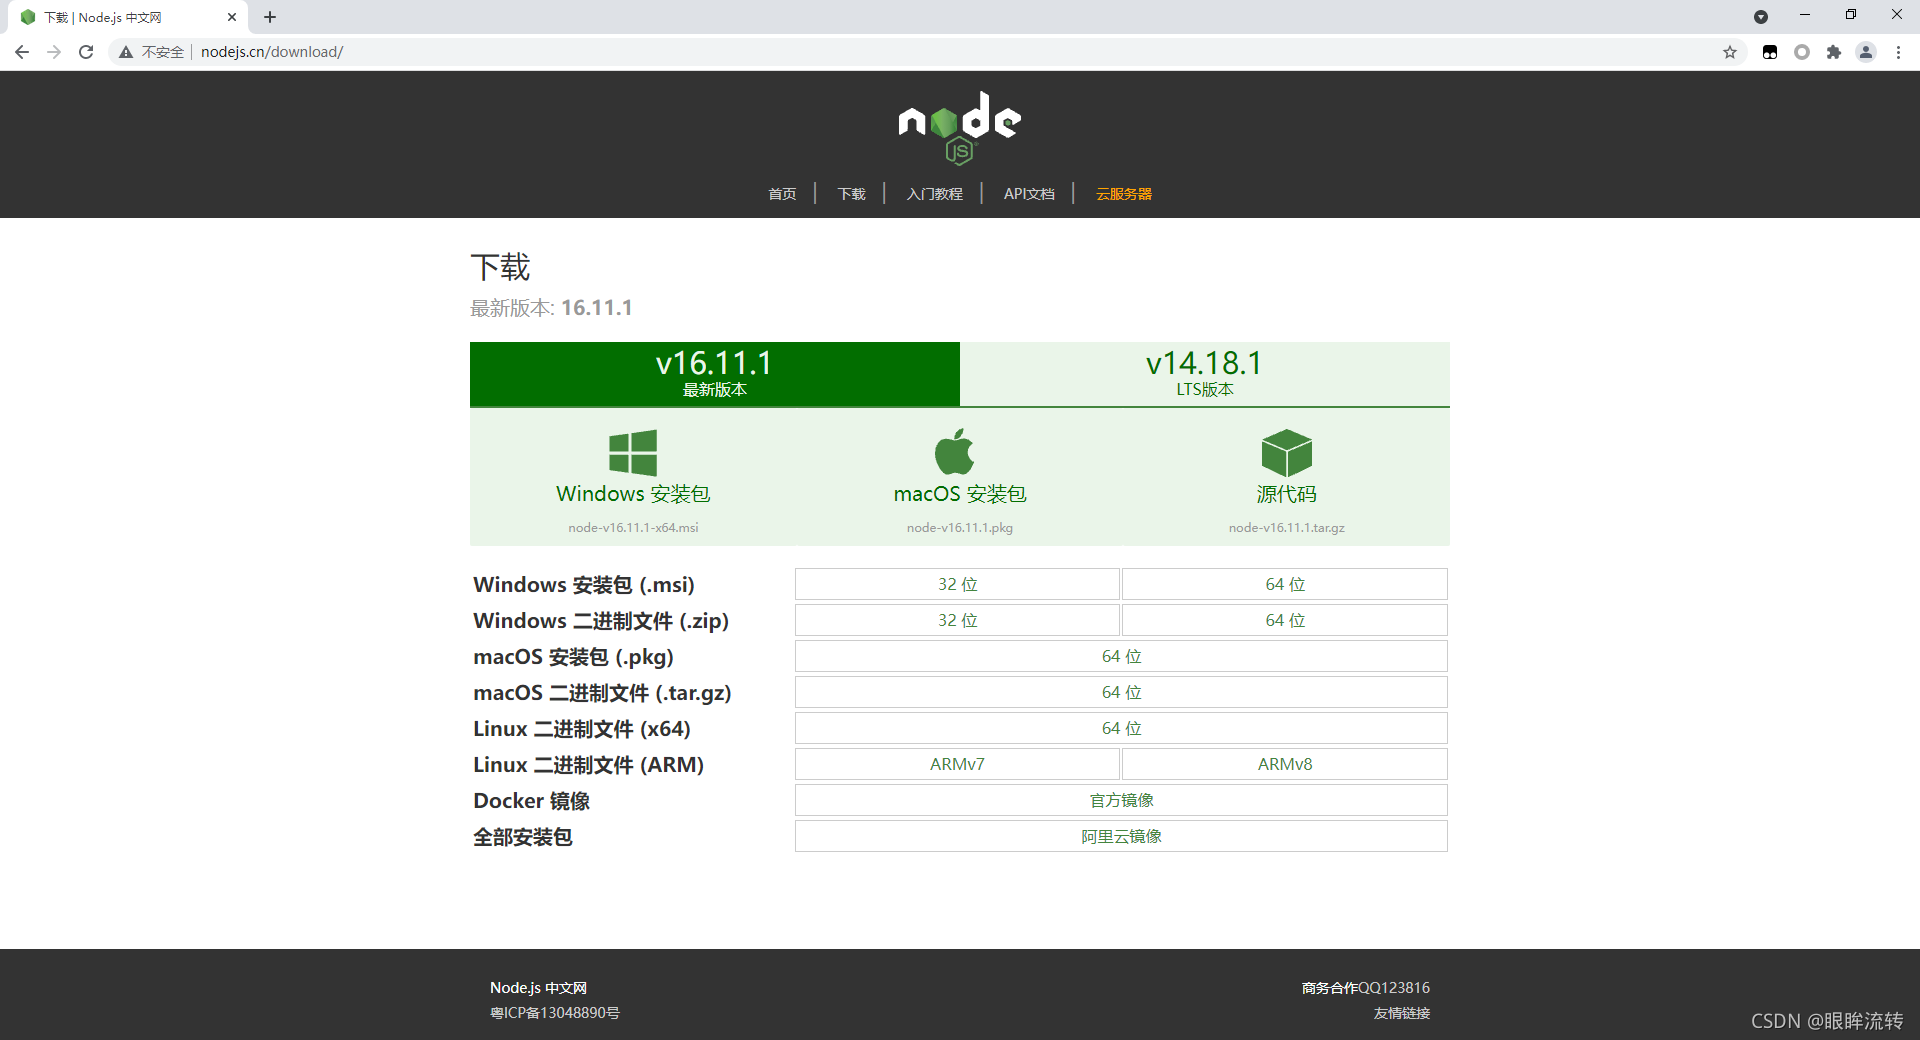Click the 最新版本: 16.11.1 text
This screenshot has height=1040, width=1920.
(x=551, y=308)
